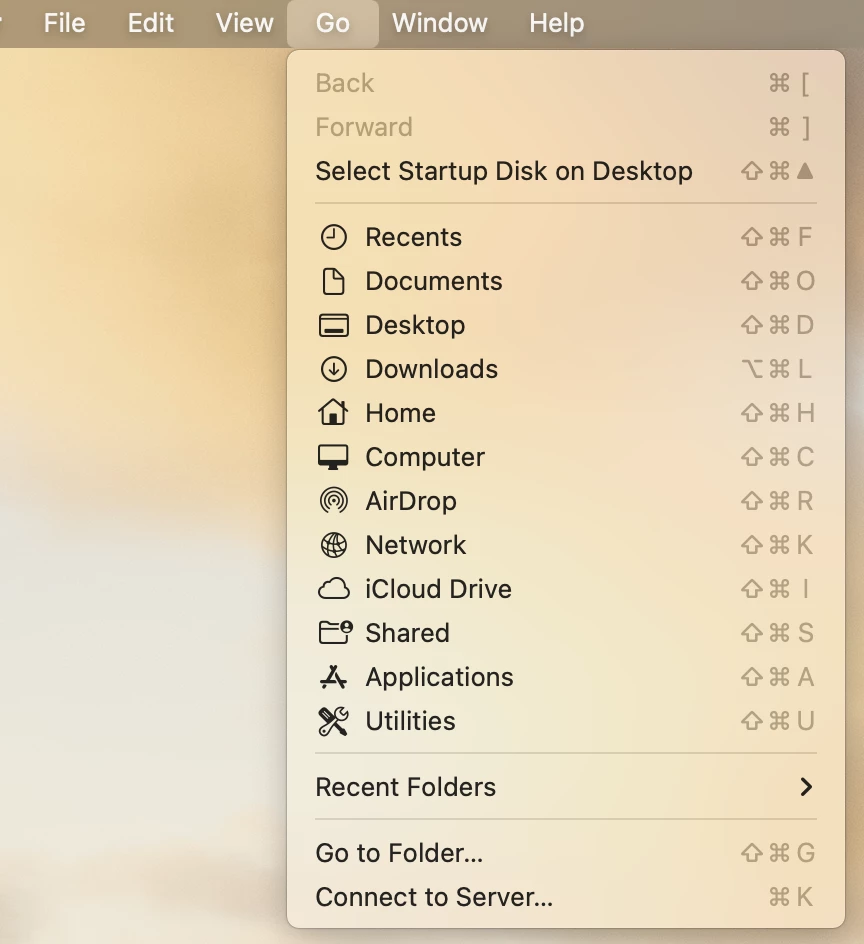Select the Utilities label
864x944 pixels.
click(x=410, y=721)
